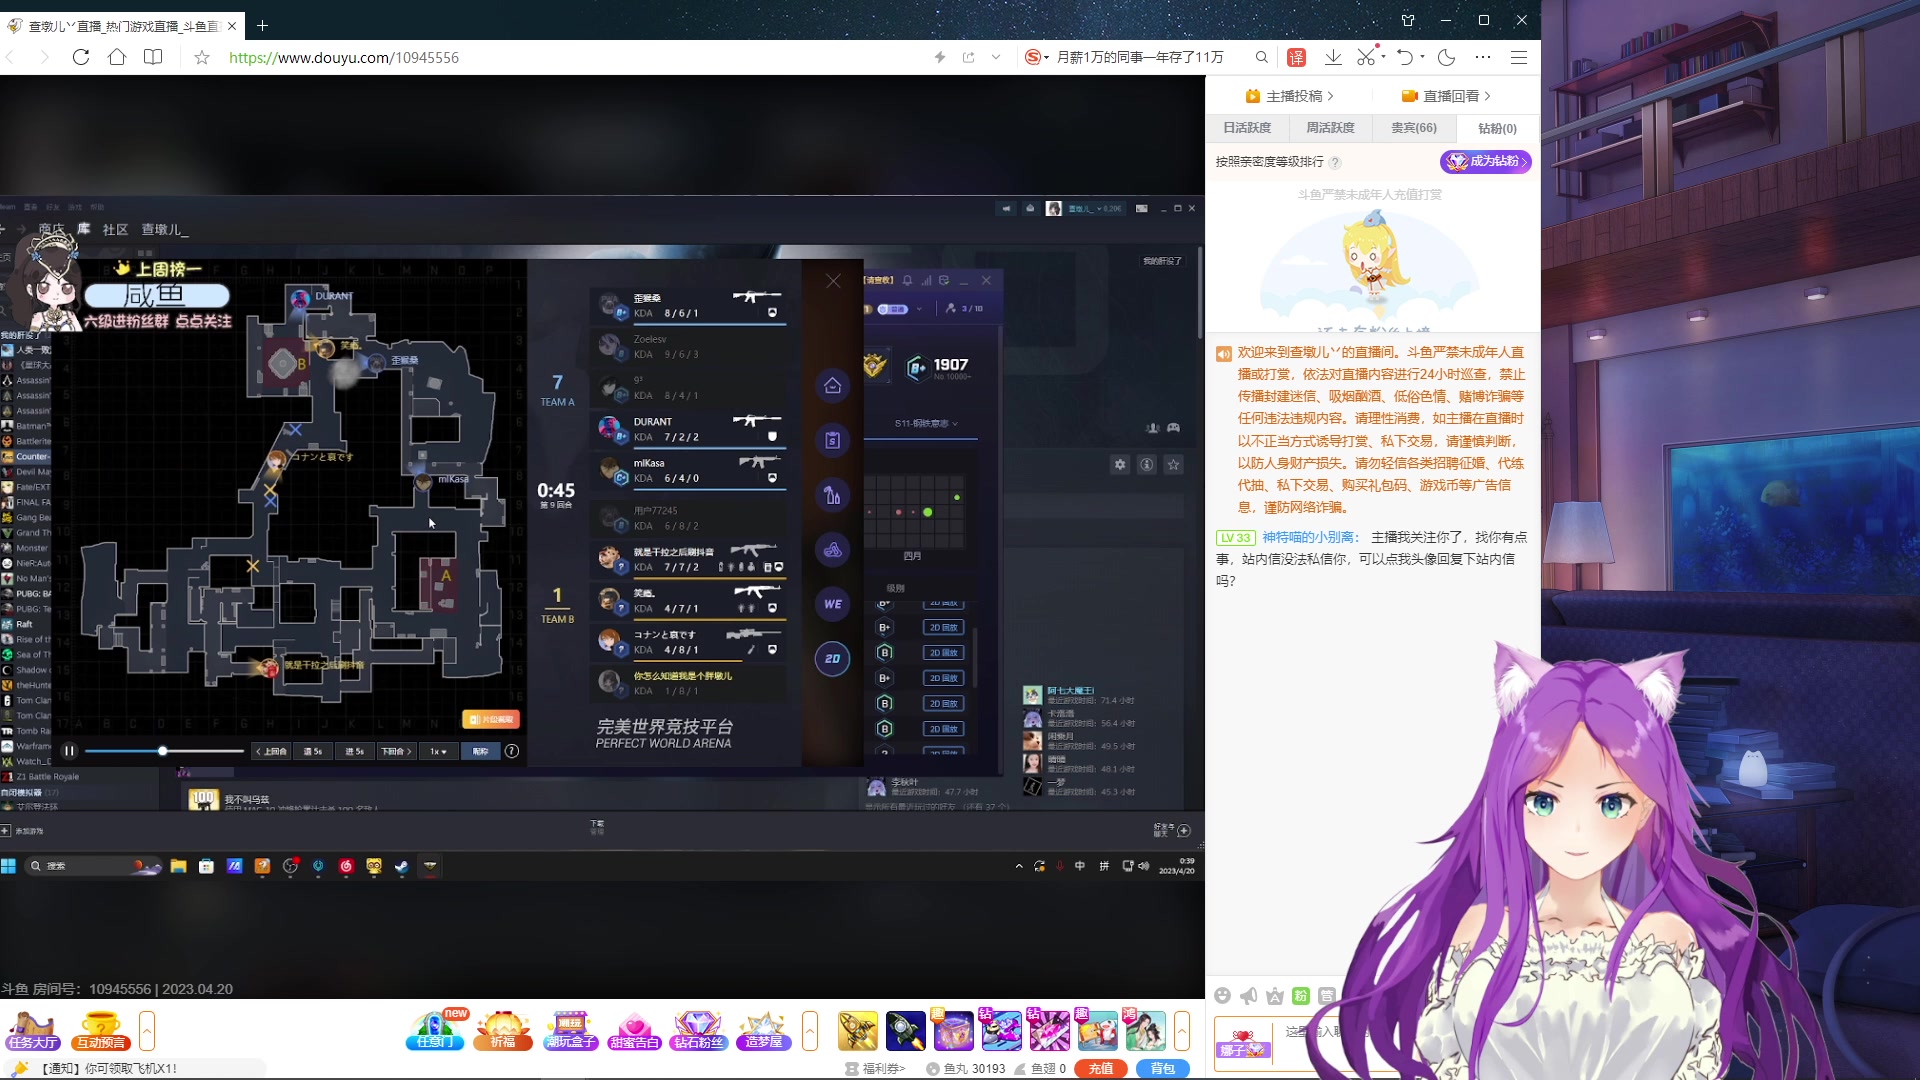1920x1080 pixels.
Task: Click the notification 你可领取飞机X1
Action: (x=110, y=1068)
